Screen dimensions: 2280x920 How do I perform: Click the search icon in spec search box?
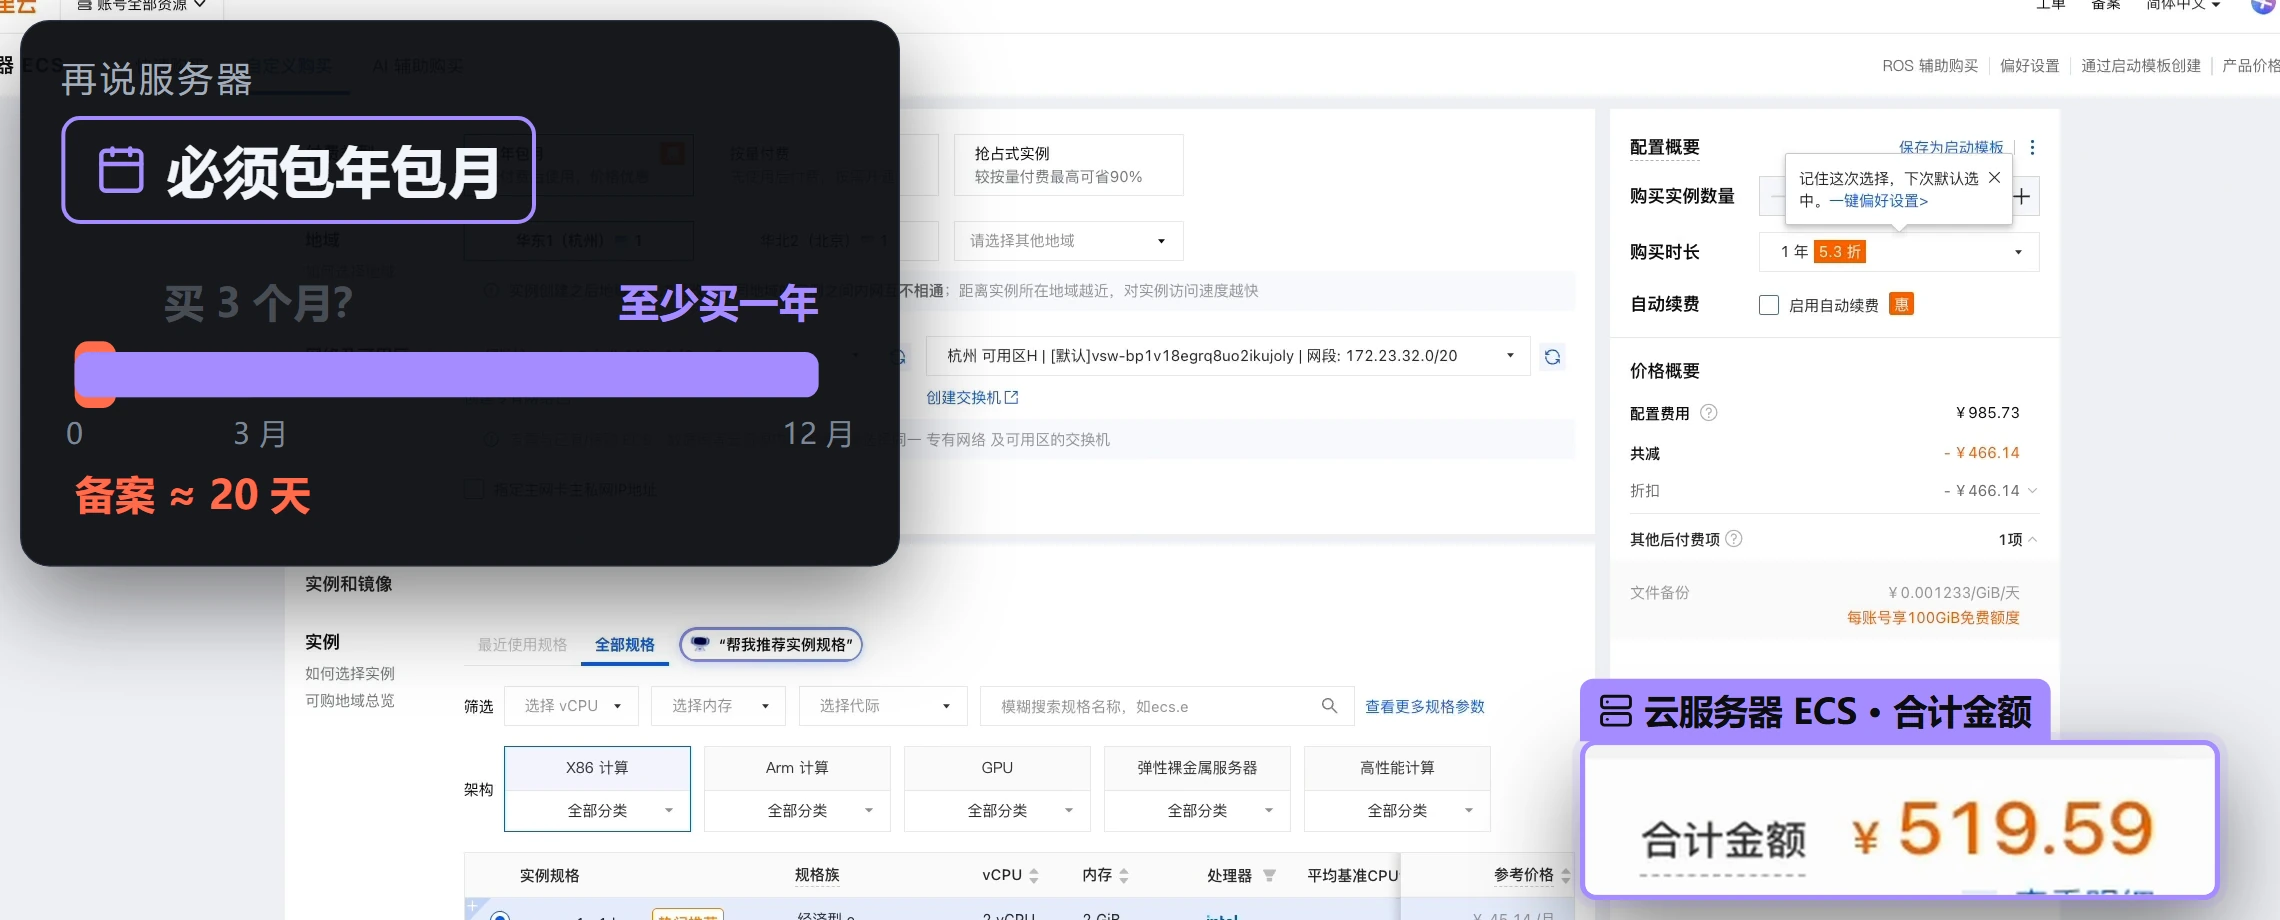pyautogui.click(x=1329, y=706)
